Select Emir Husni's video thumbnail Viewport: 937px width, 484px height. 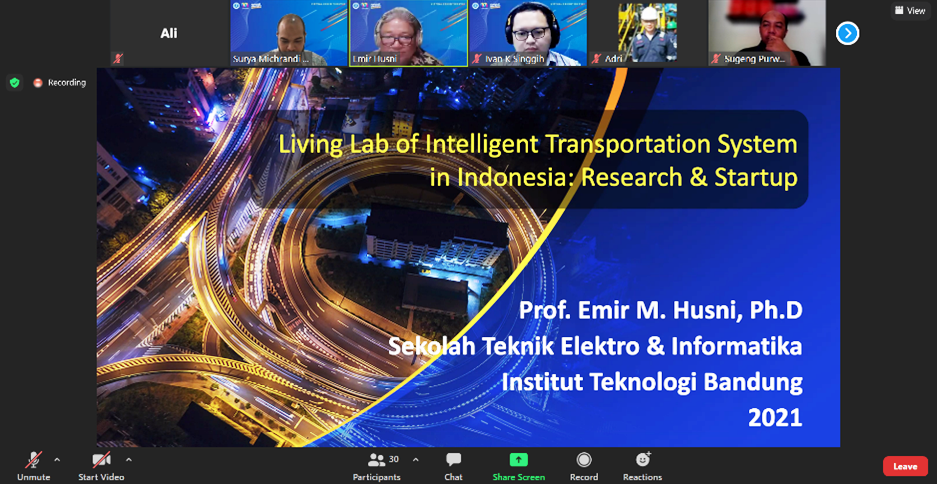click(x=409, y=33)
